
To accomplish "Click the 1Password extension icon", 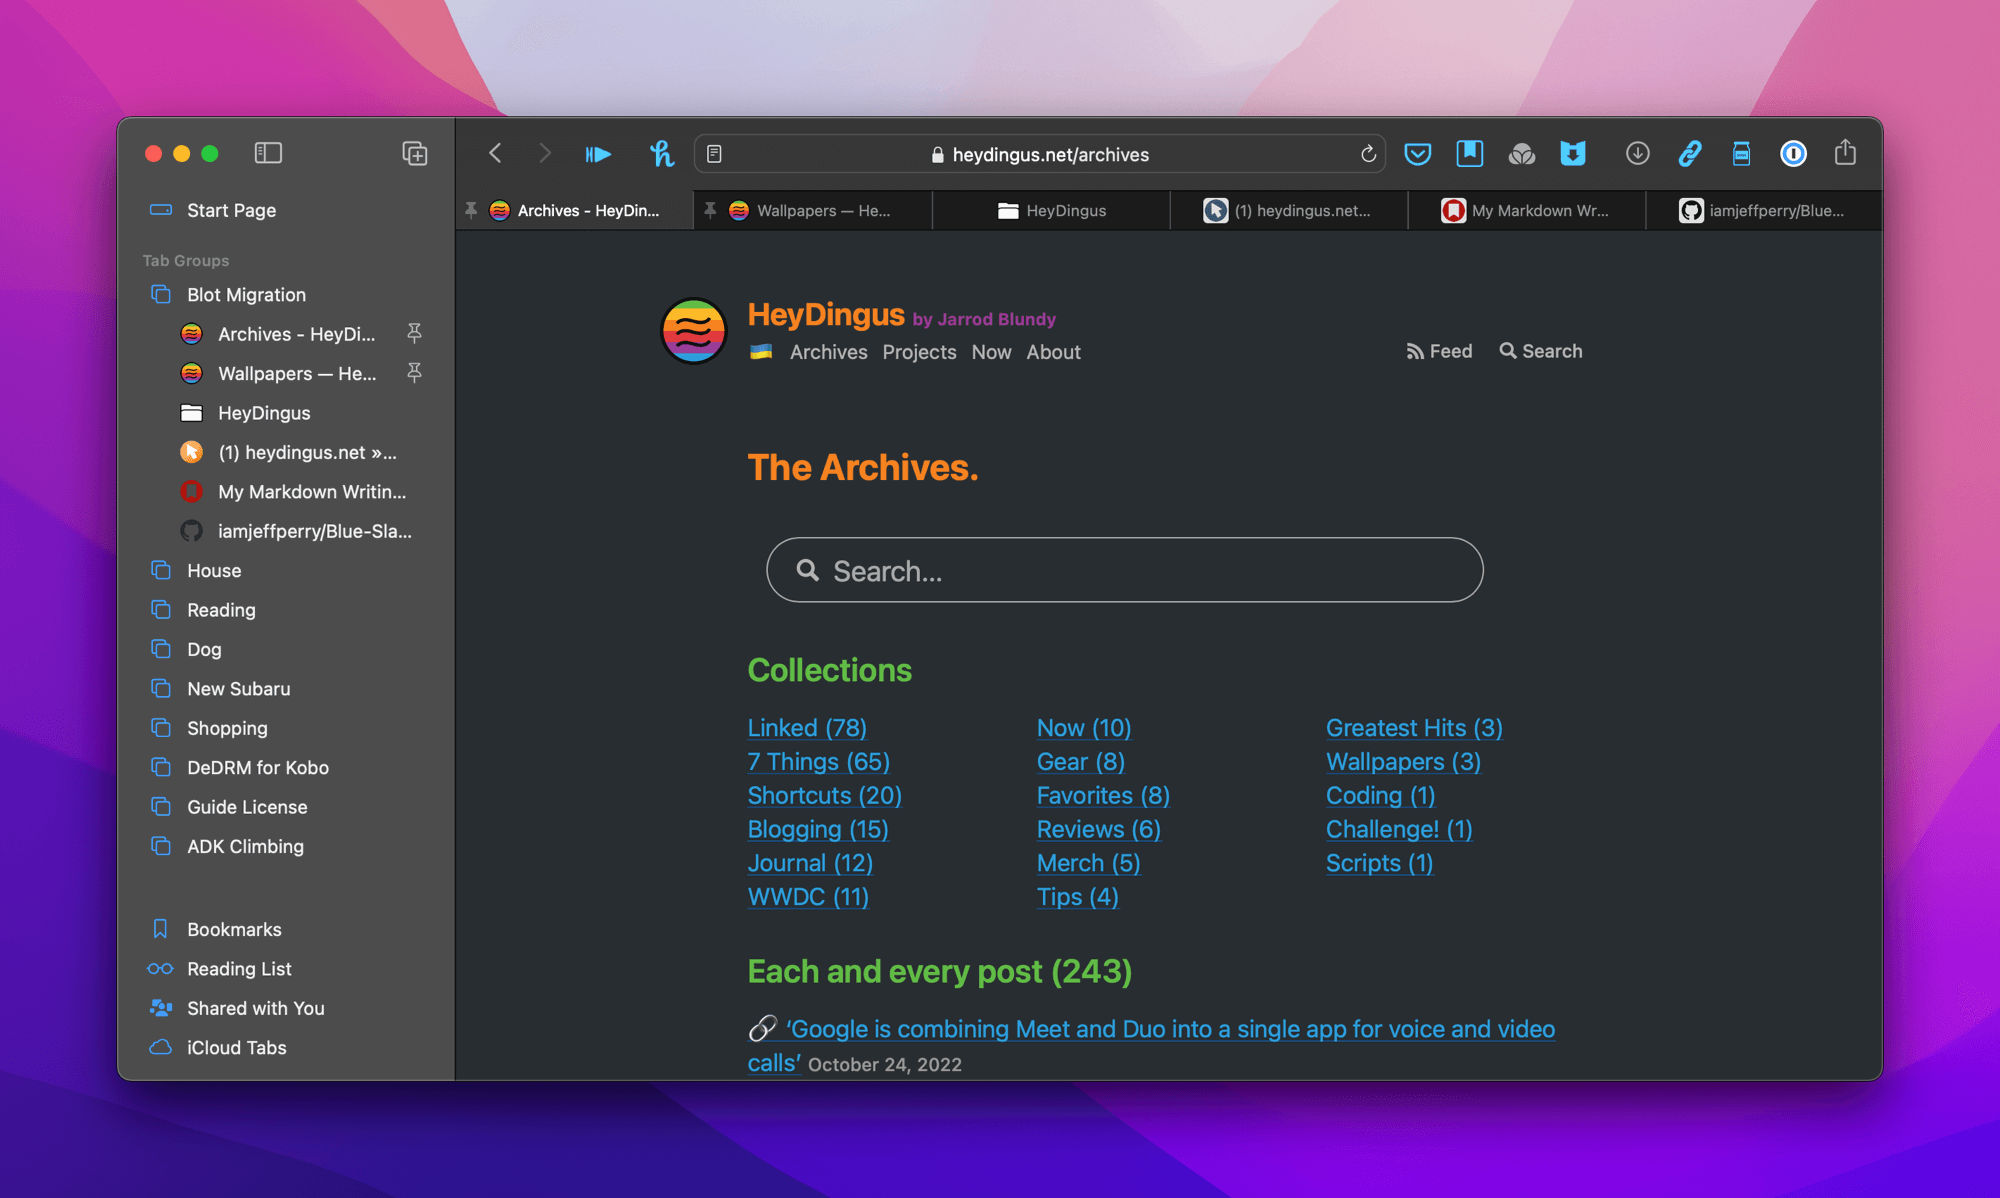I will click(x=1793, y=154).
